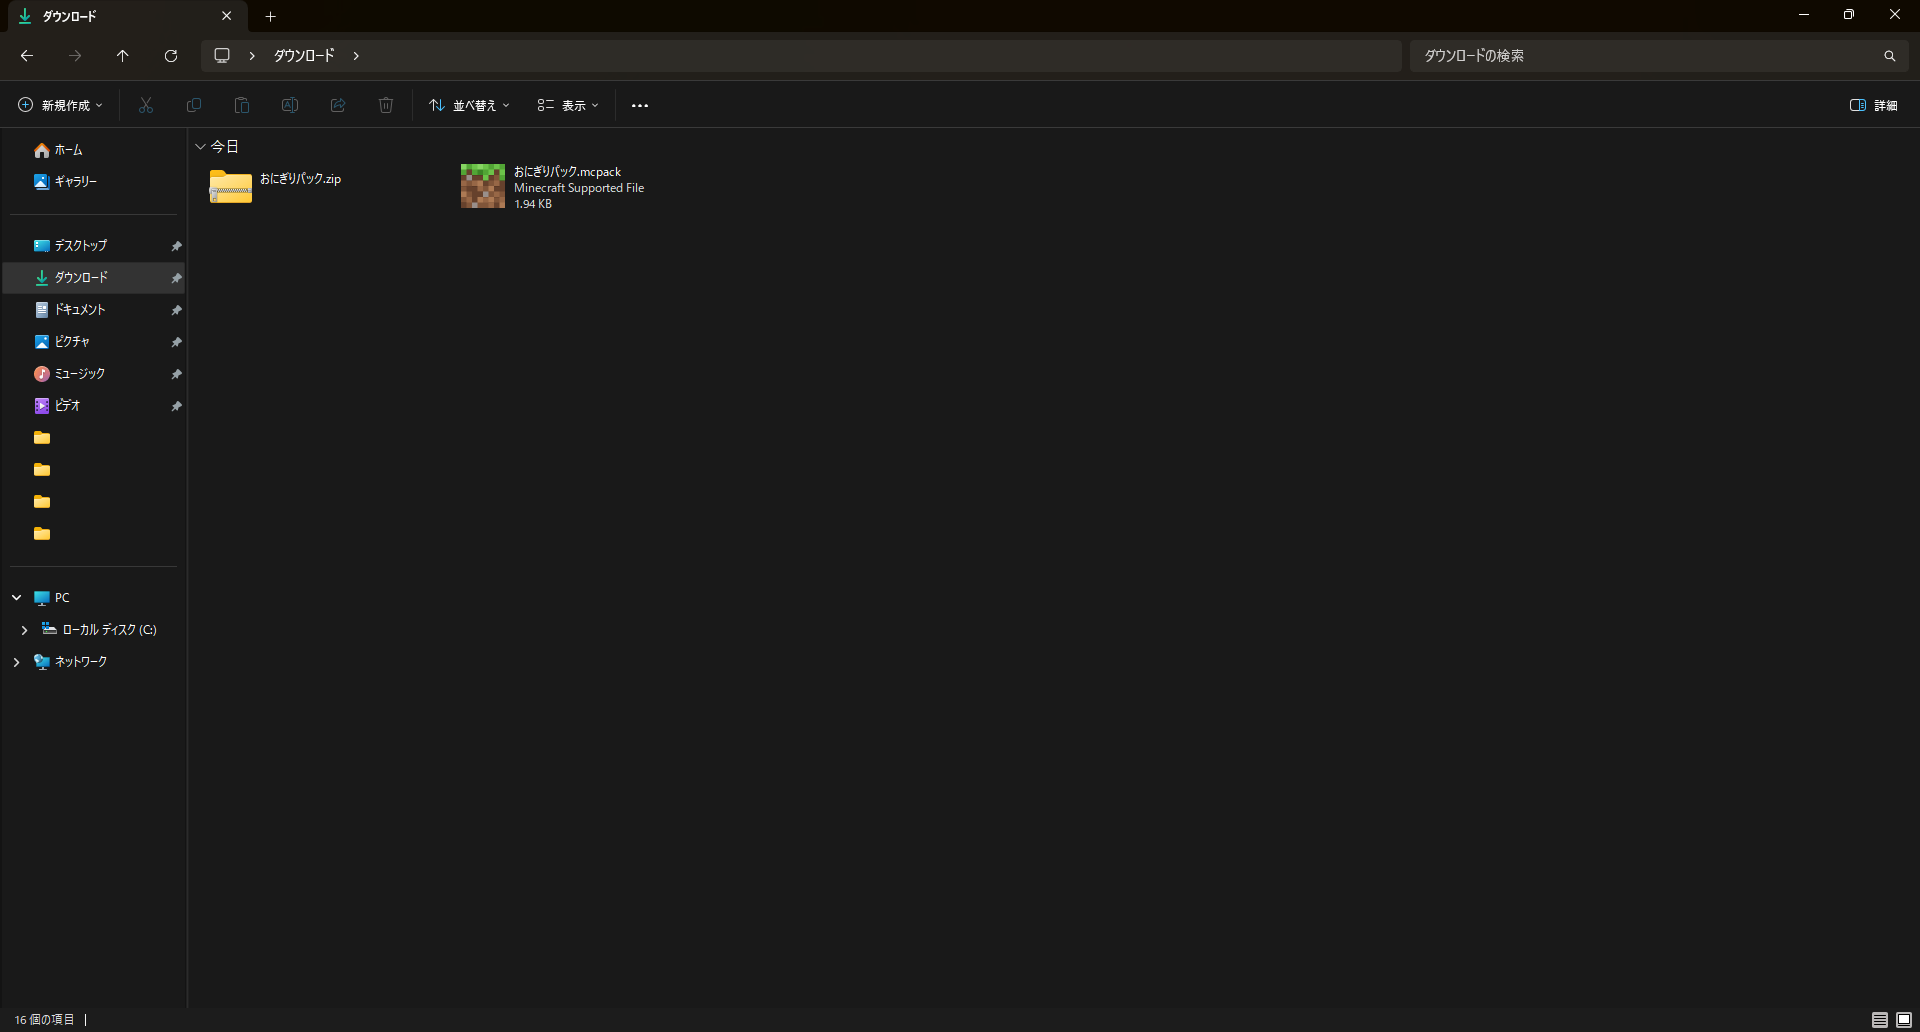
Task: Click chevron before ダウンロード in address bar
Action: 252,56
